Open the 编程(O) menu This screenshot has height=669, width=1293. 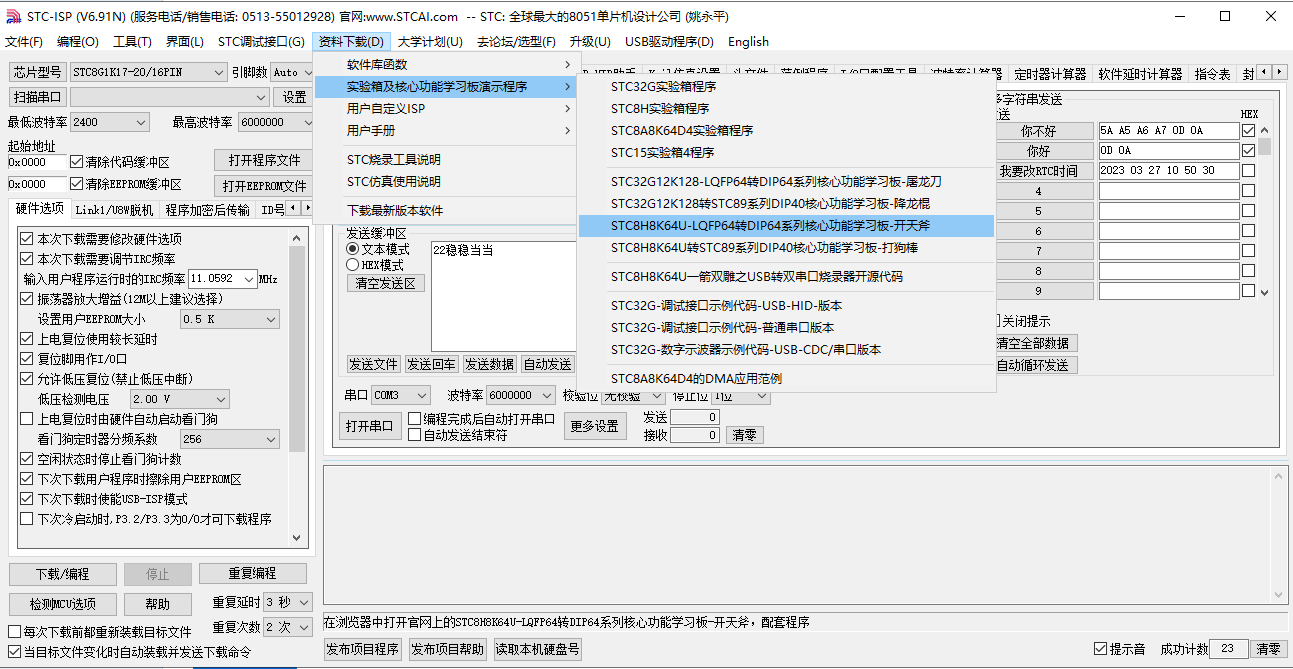(78, 41)
